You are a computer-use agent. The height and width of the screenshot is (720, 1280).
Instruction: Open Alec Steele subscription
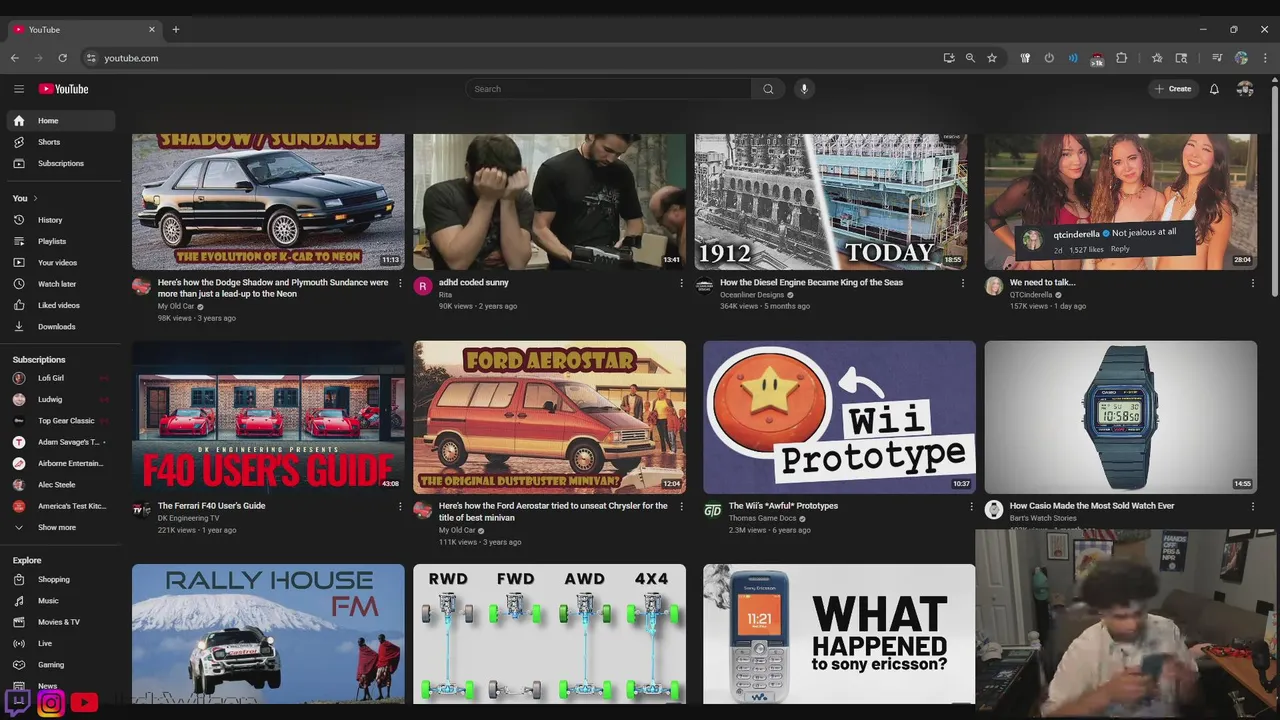coord(60,485)
